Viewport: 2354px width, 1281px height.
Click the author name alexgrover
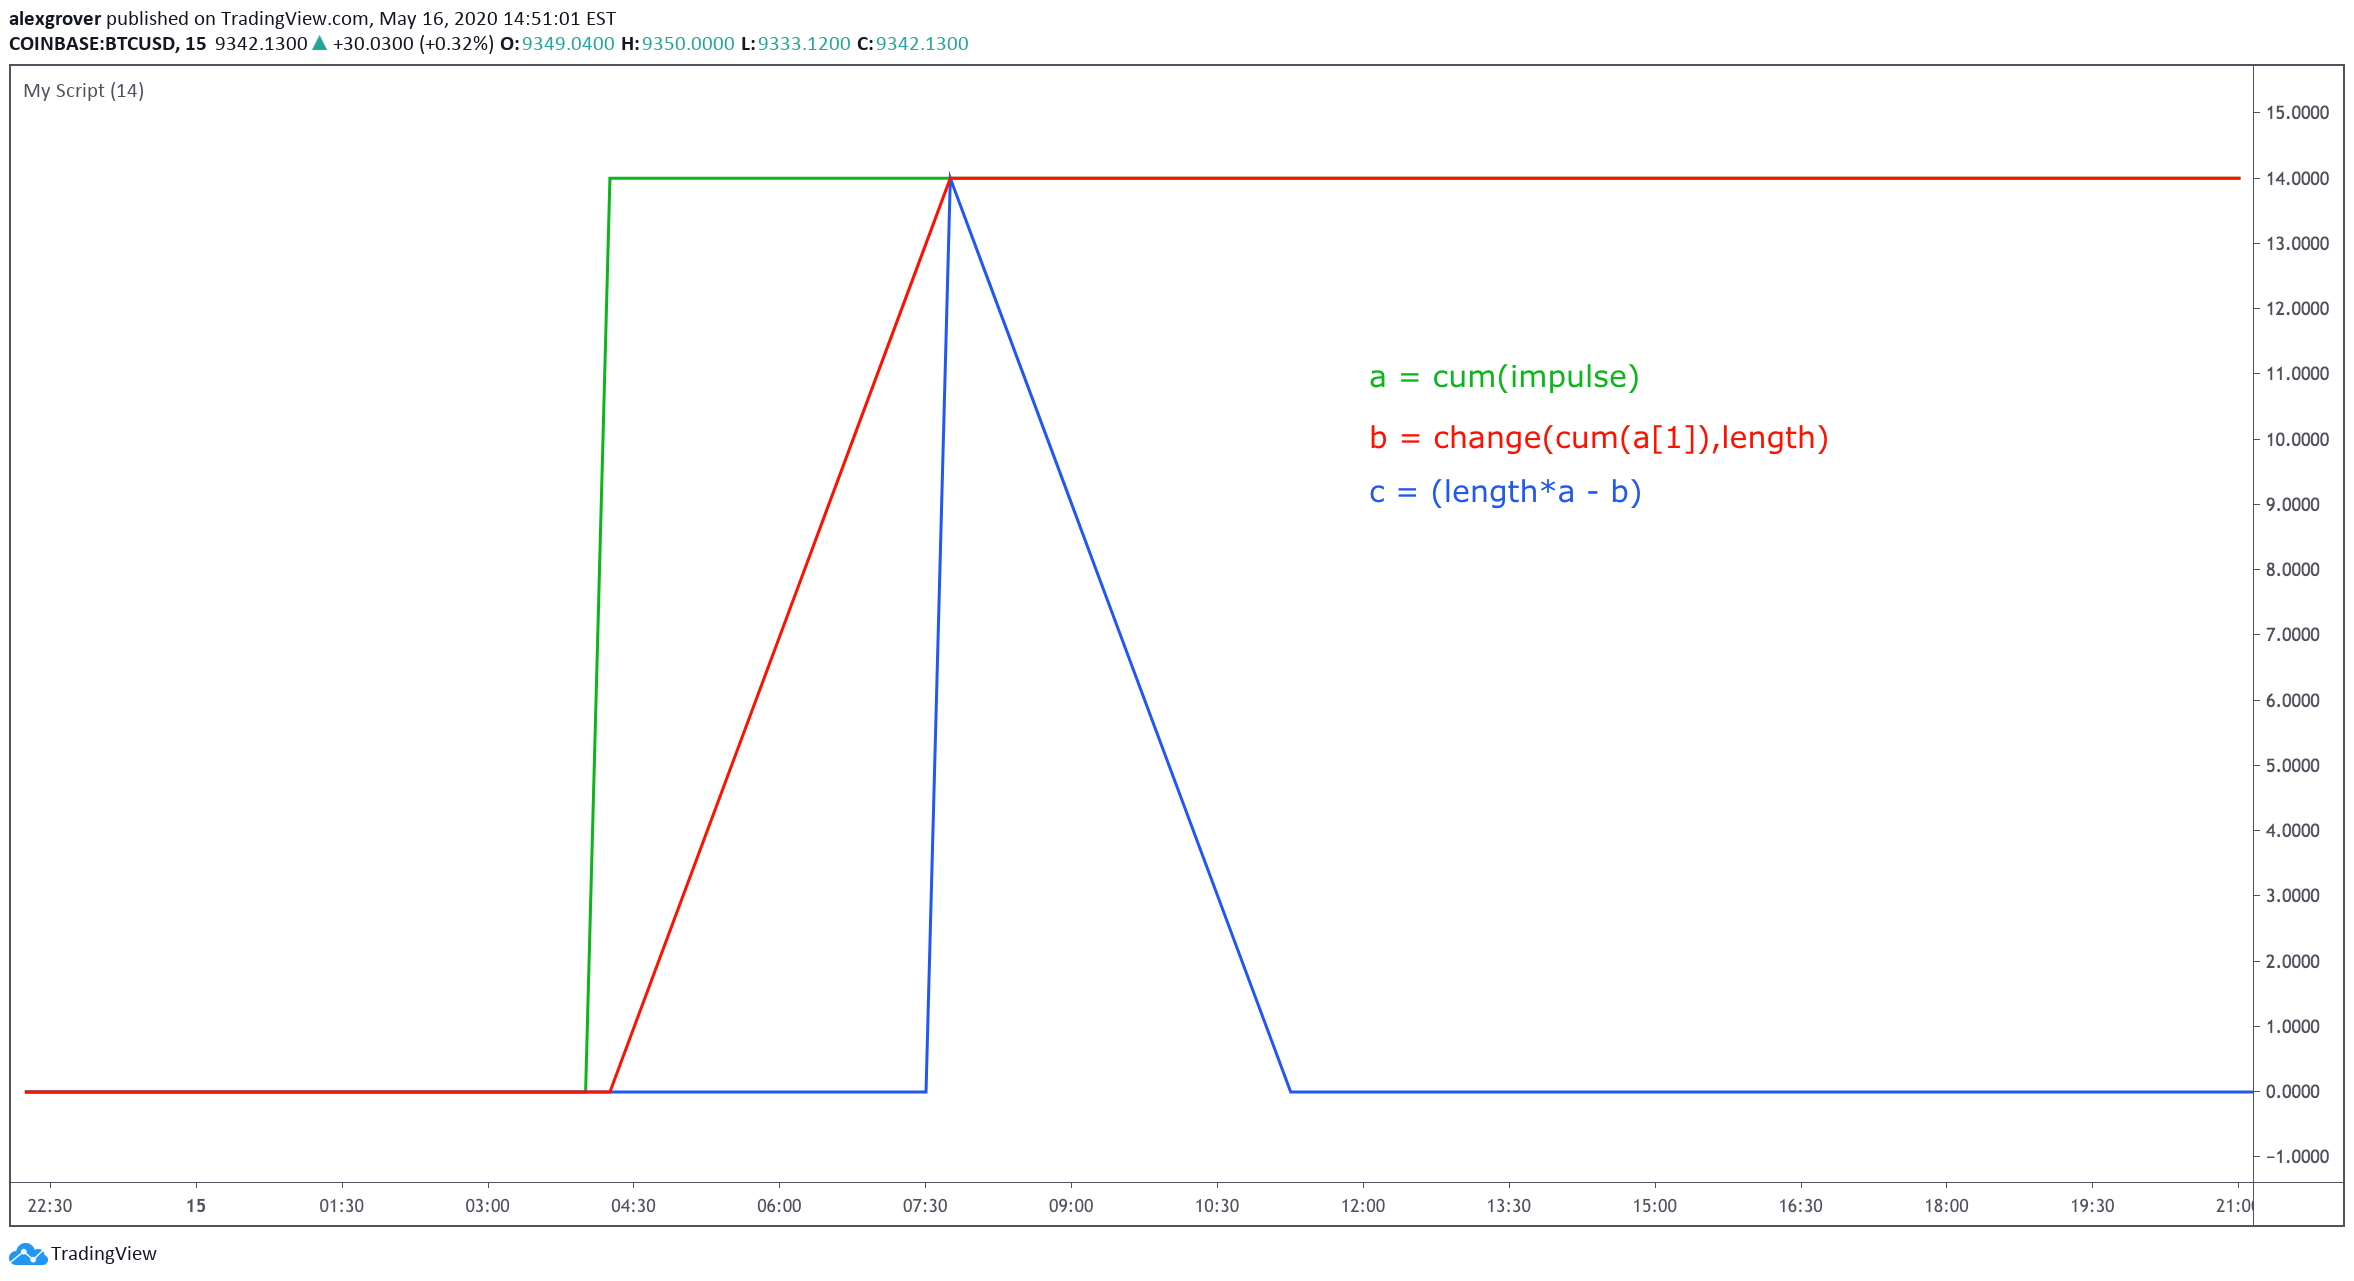[55, 19]
